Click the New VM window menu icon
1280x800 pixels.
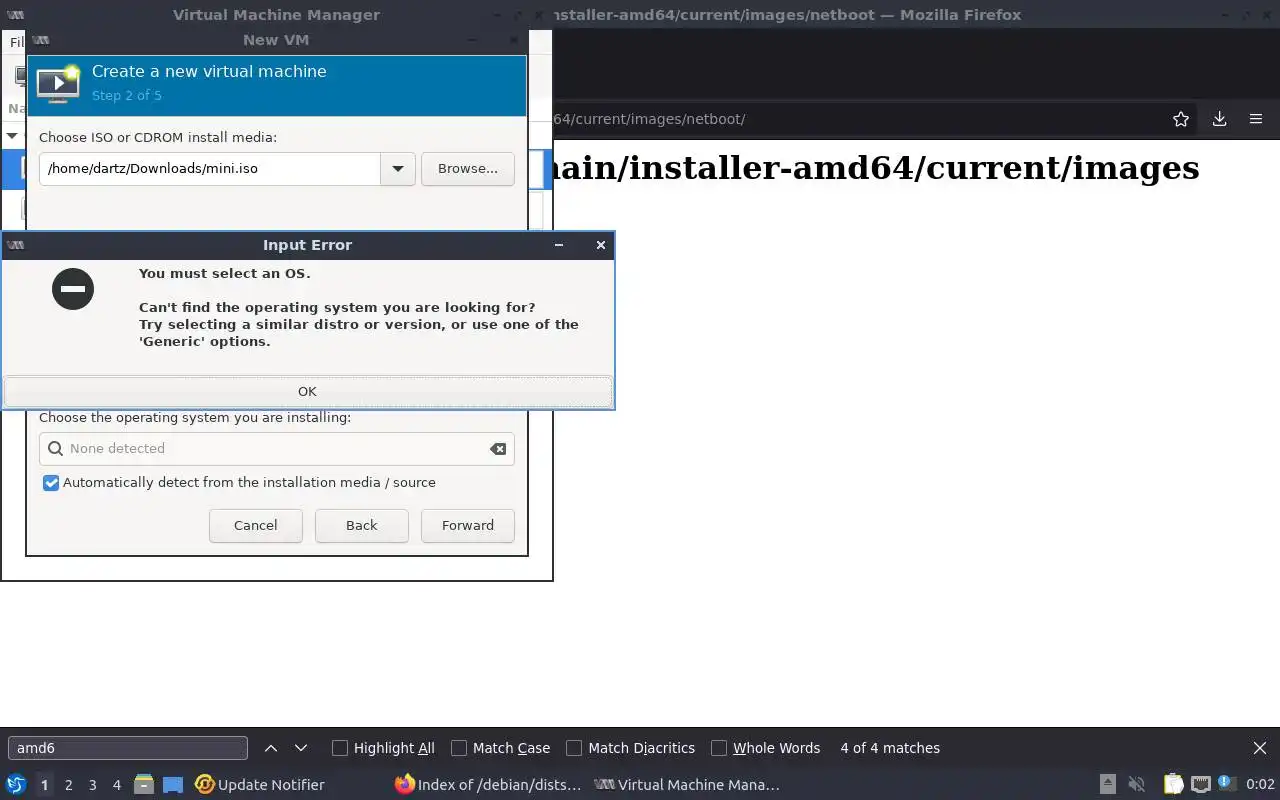pyautogui.click(x=41, y=40)
